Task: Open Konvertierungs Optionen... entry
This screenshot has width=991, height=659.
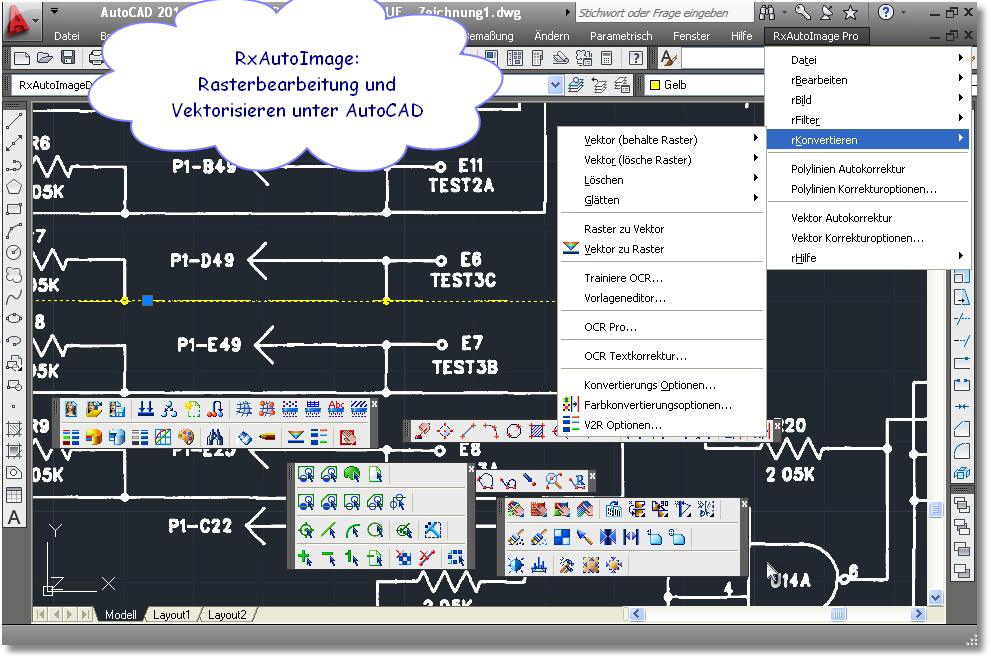Action: (662, 385)
